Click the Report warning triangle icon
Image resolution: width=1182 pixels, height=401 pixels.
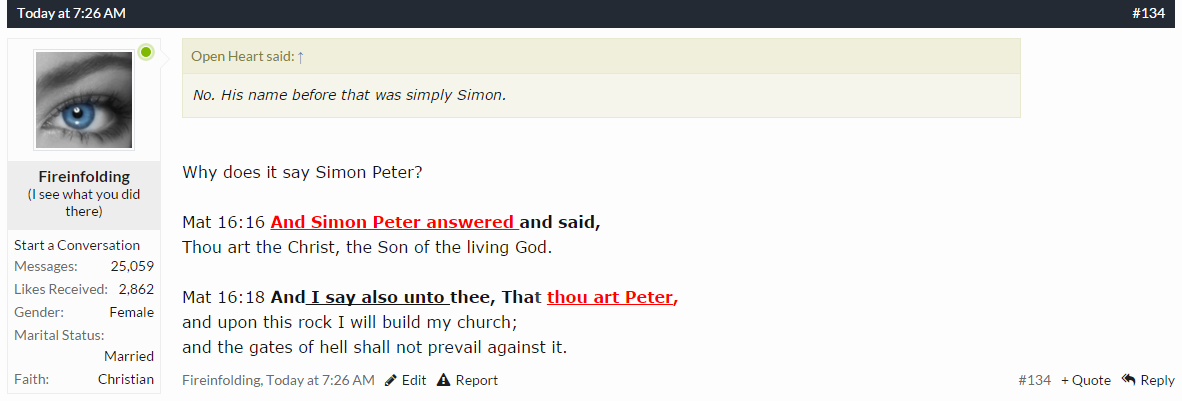click(x=443, y=380)
